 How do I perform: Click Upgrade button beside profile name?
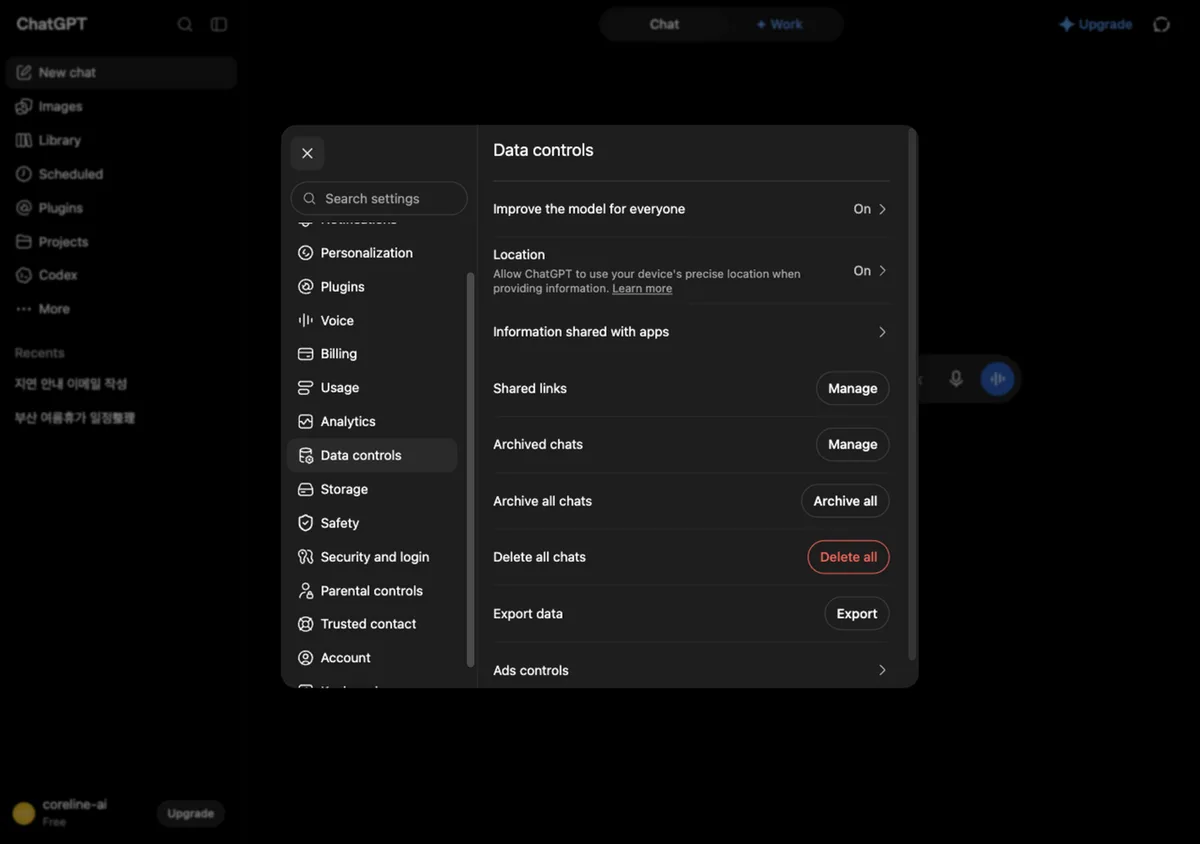tap(191, 813)
